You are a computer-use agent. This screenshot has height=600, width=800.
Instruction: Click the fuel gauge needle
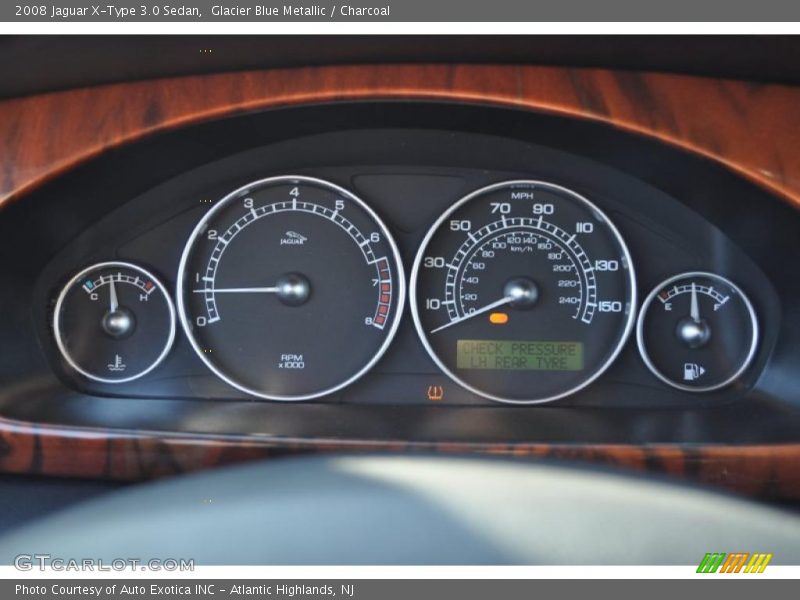point(693,304)
